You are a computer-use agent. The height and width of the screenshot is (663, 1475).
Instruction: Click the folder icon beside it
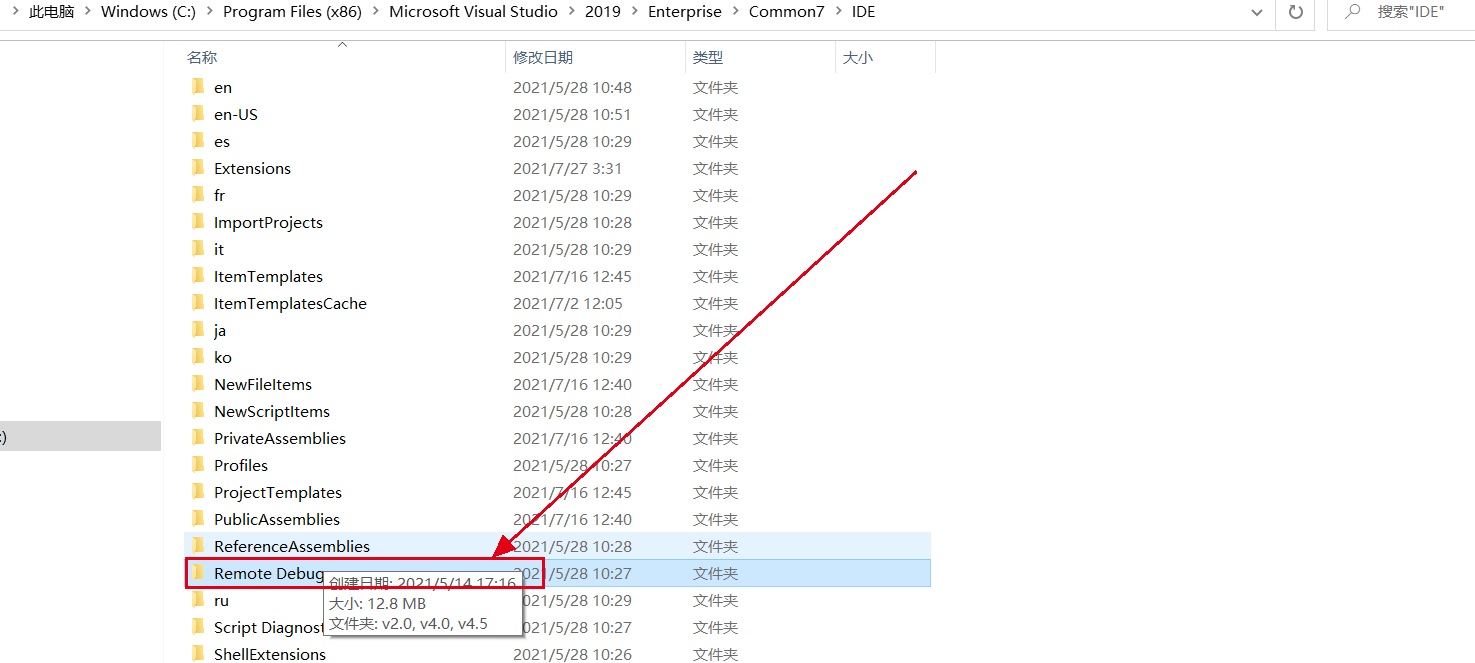pos(197,249)
